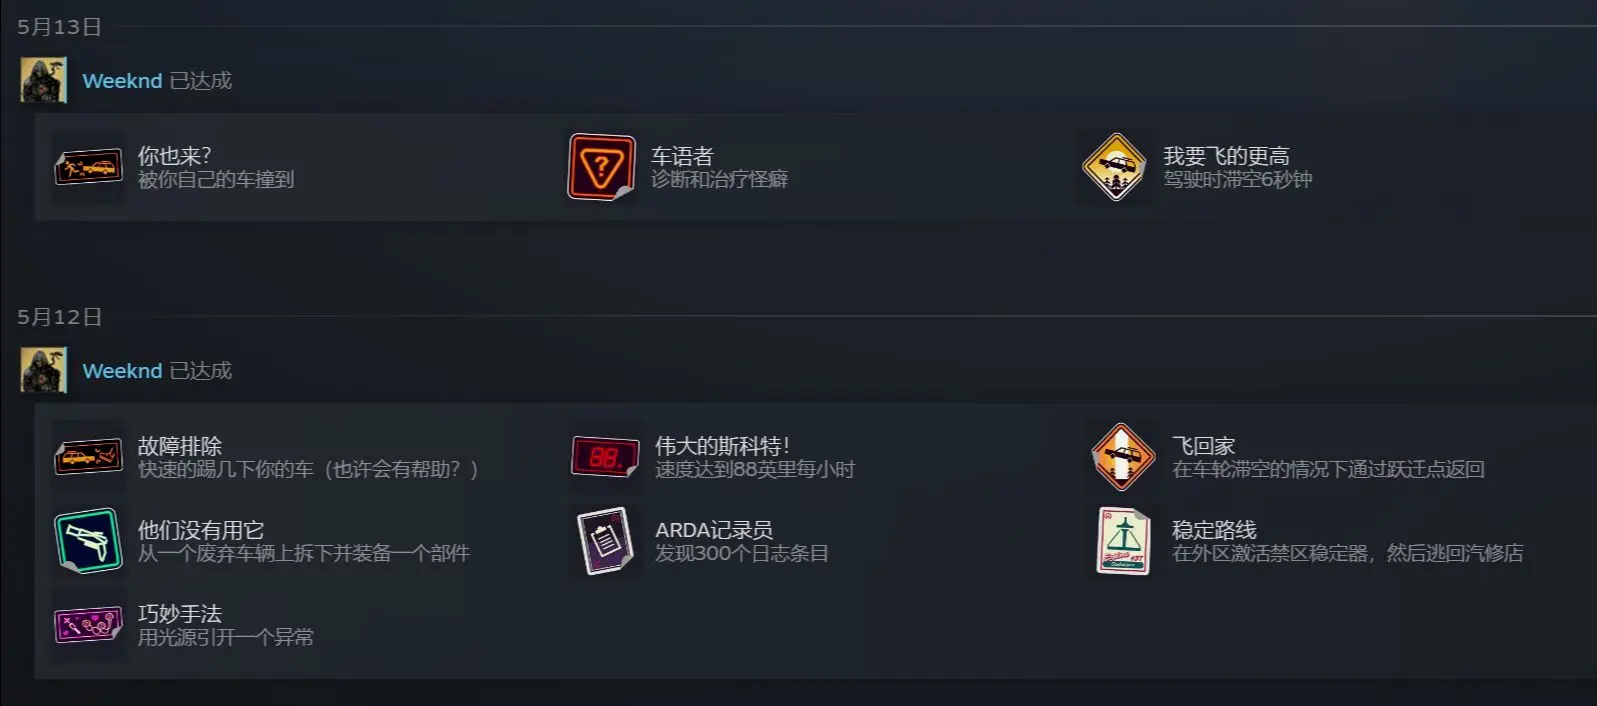Click the 飞回家 achievement badge icon
Viewport: 1597px width, 706px height.
tap(1122, 457)
